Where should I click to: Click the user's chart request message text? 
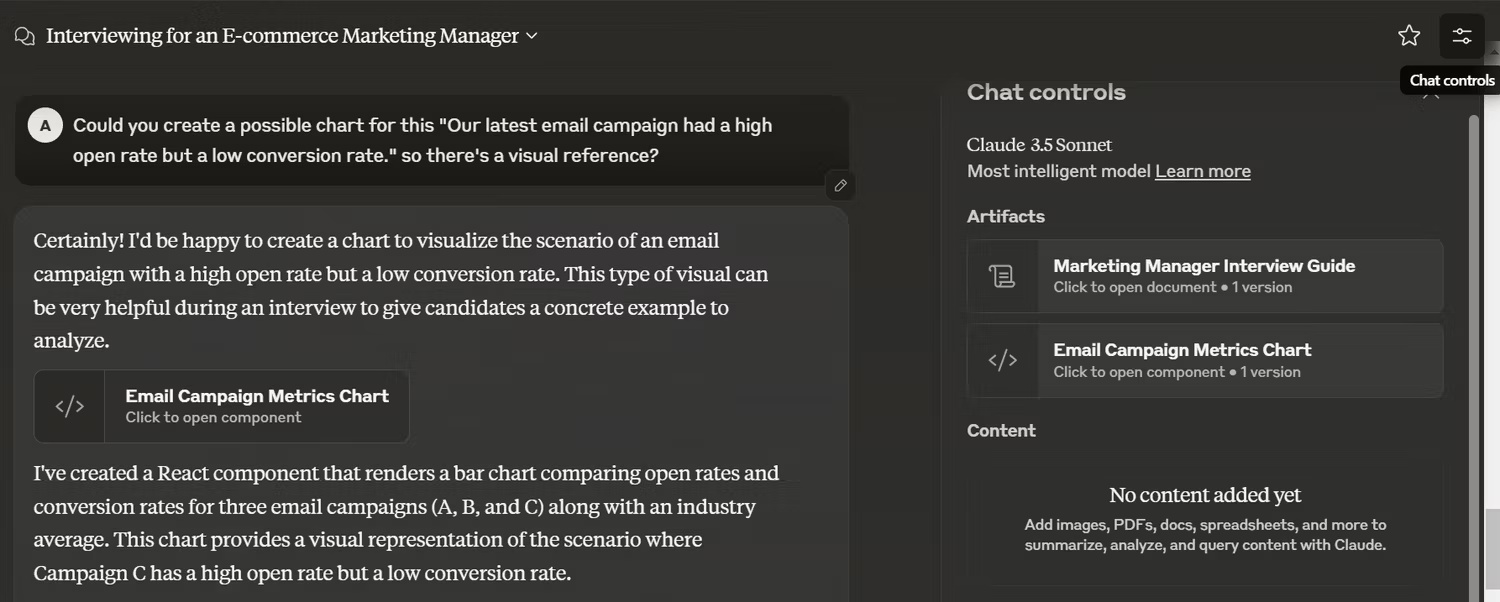[x=422, y=140]
